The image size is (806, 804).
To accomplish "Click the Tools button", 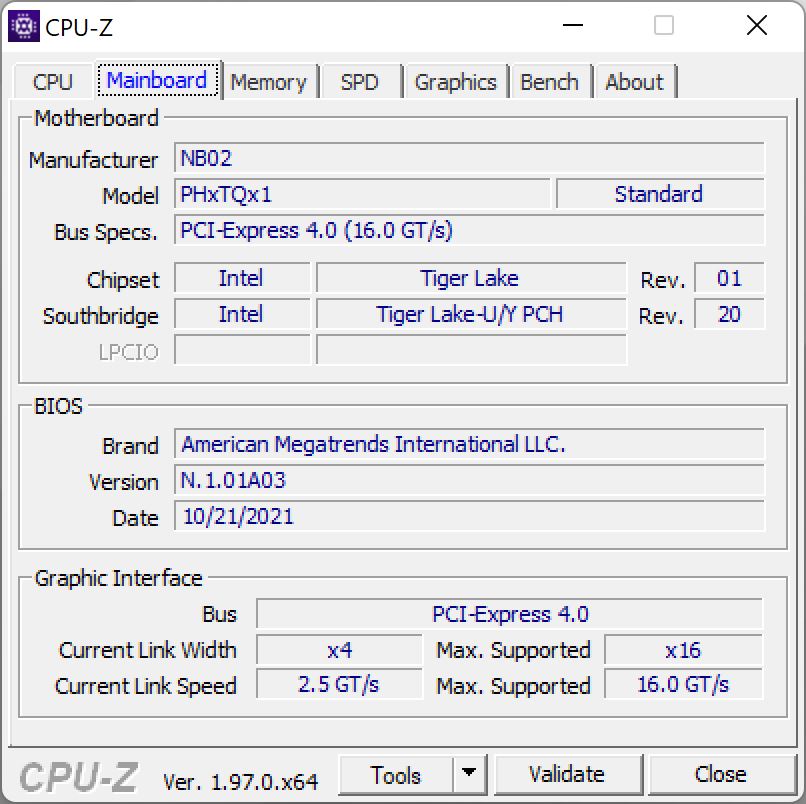I will coord(396,775).
